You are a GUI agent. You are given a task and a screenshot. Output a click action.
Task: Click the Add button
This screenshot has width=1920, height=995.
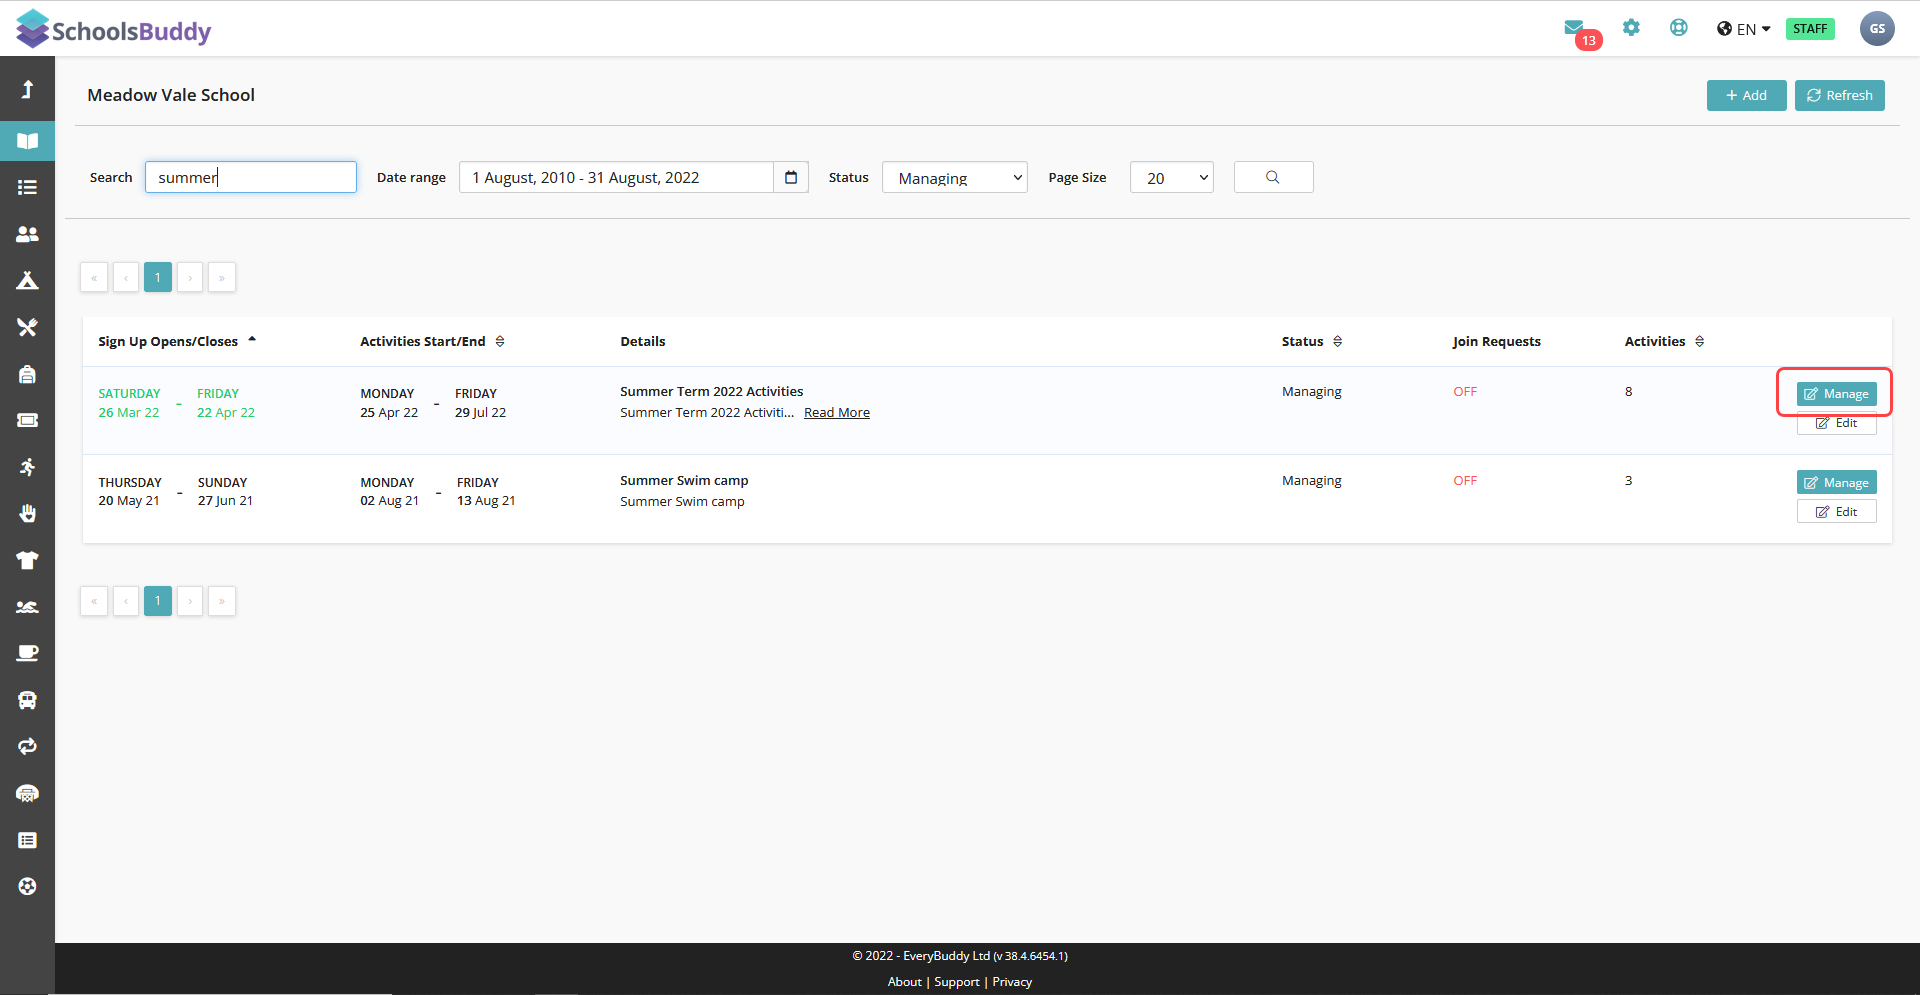pos(1746,95)
